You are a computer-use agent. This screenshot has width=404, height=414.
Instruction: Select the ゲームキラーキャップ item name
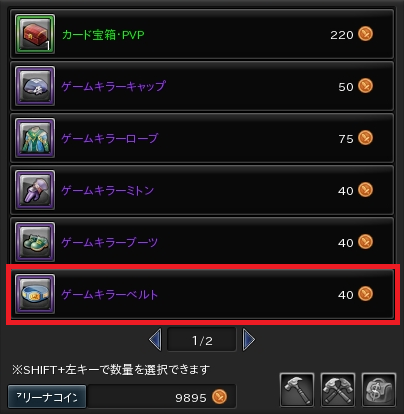coord(113,86)
